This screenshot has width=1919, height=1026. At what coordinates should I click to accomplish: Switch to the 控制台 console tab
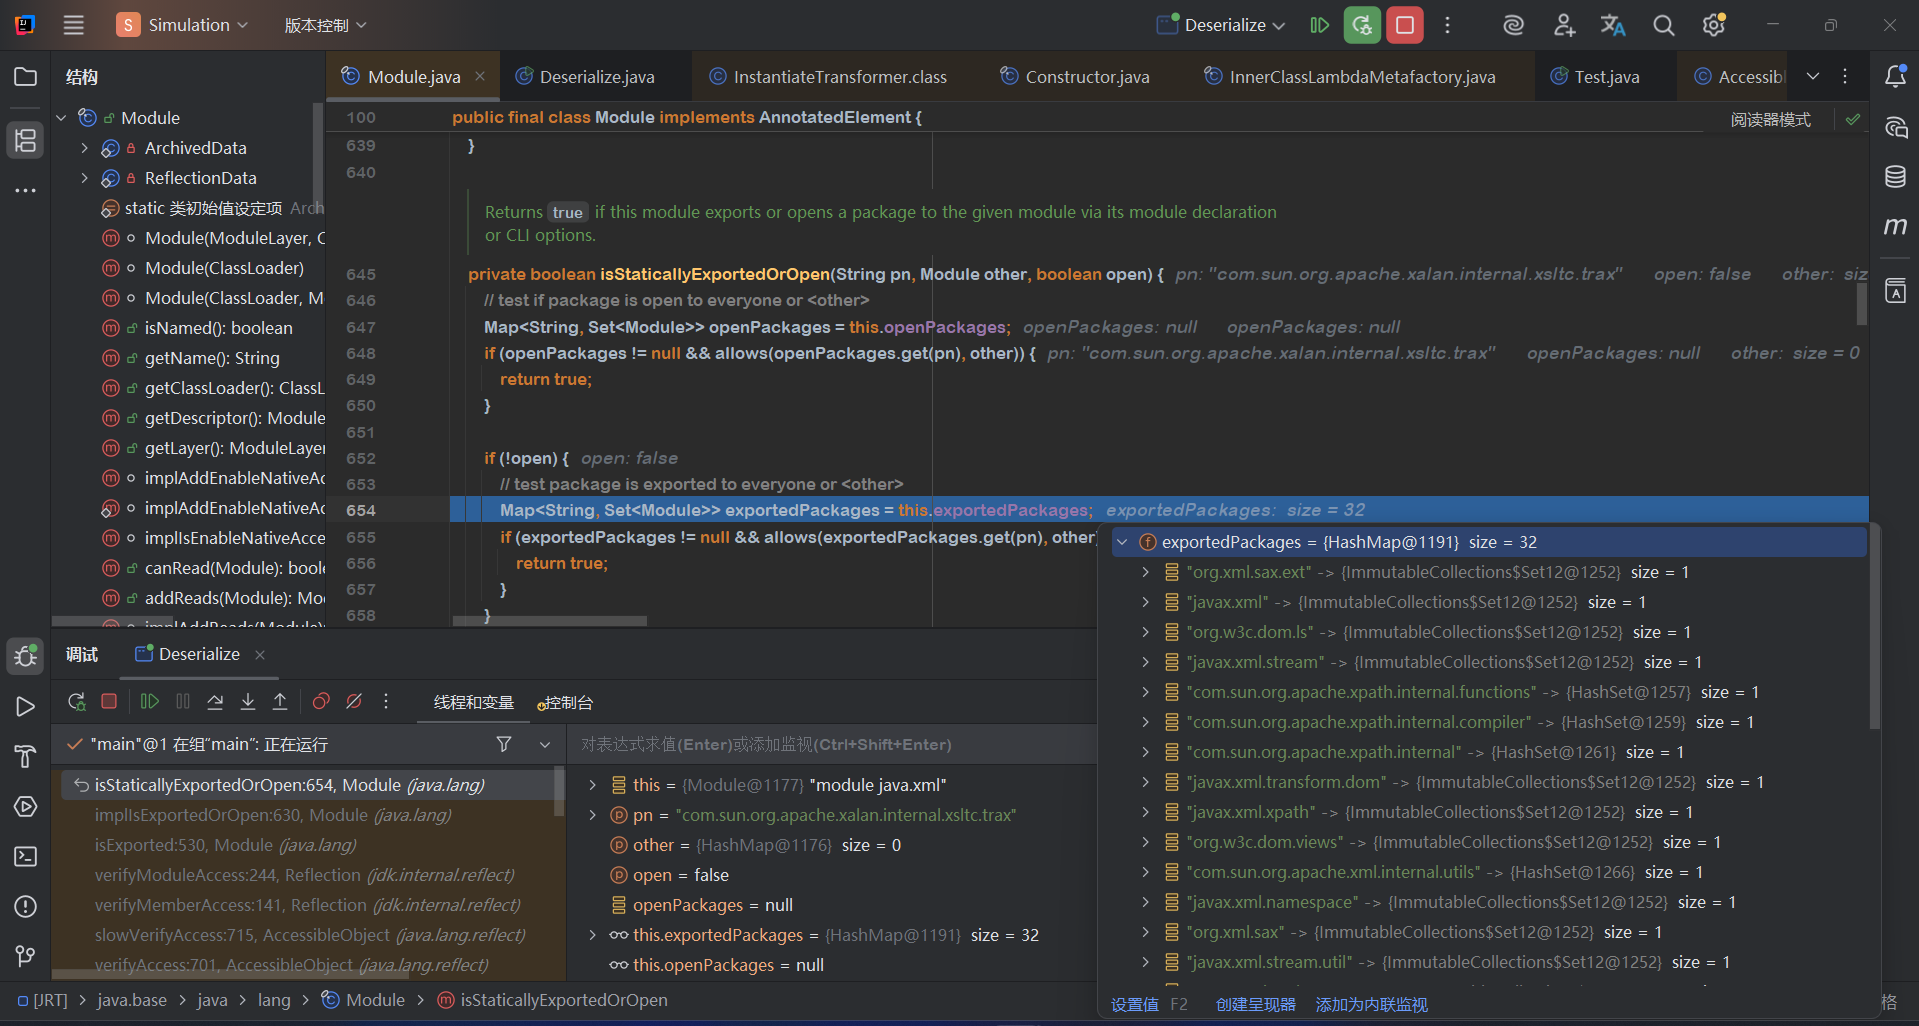(566, 703)
